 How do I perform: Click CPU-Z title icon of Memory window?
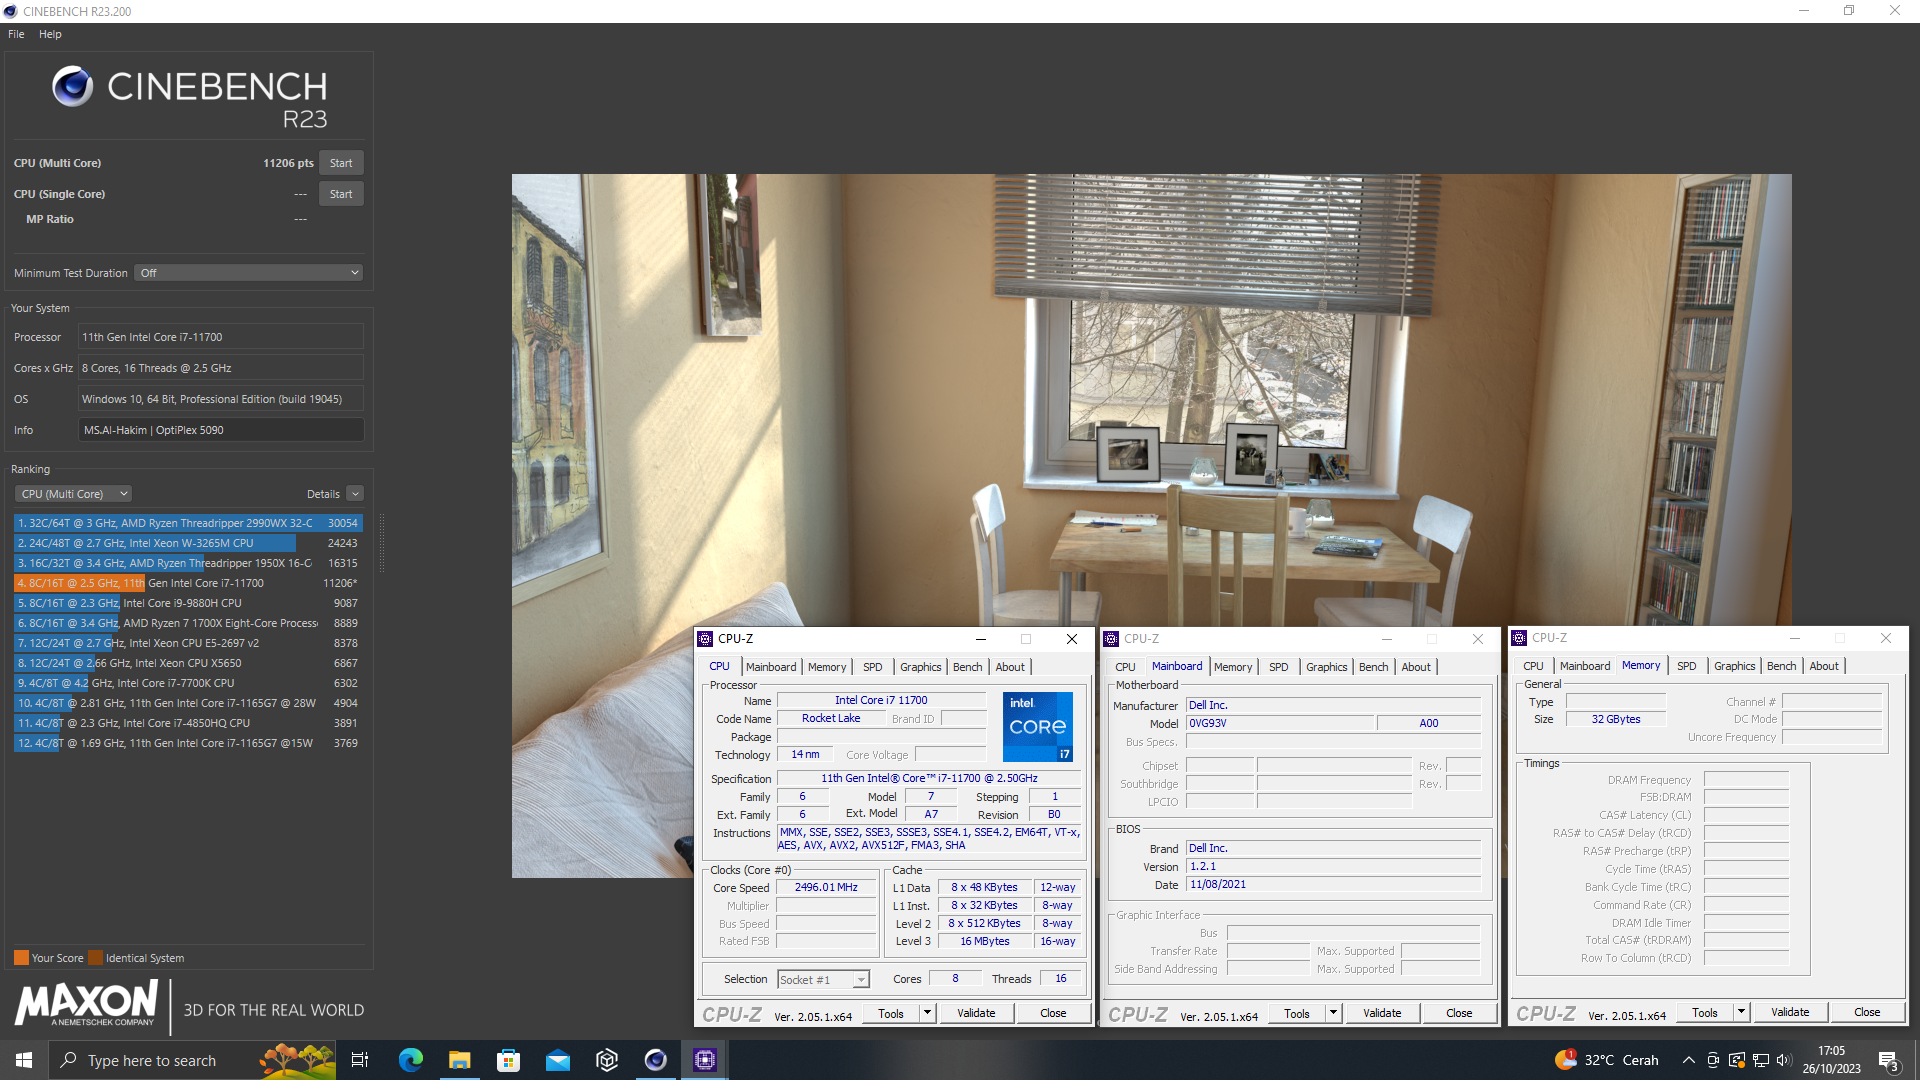pos(1519,638)
